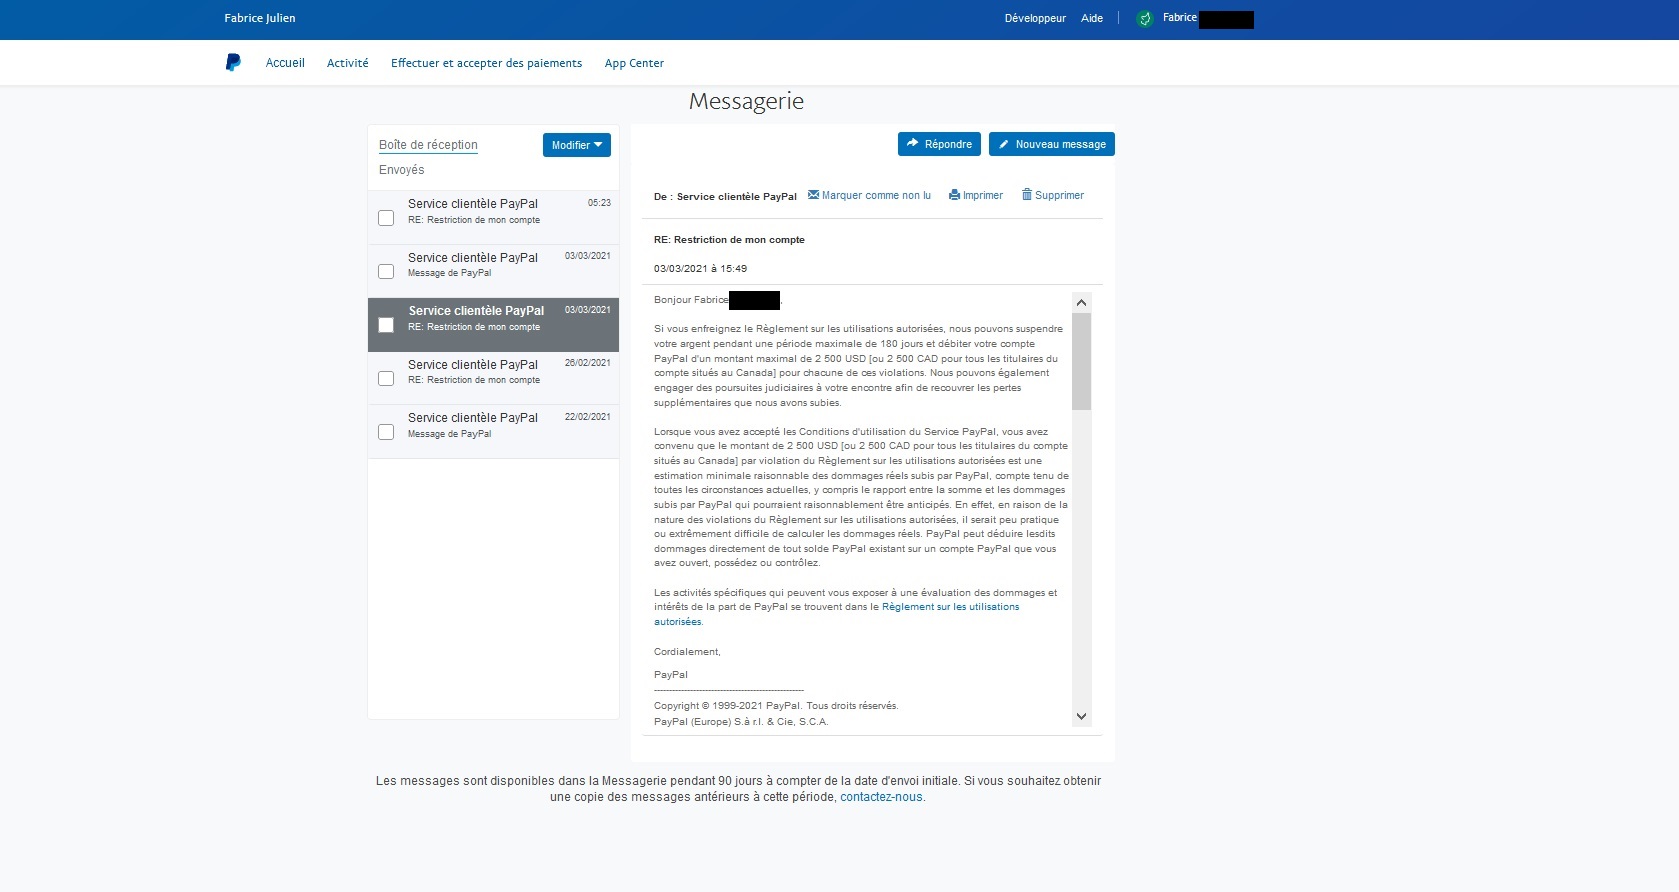Open the Modifier dropdown
The image size is (1679, 892).
click(577, 145)
